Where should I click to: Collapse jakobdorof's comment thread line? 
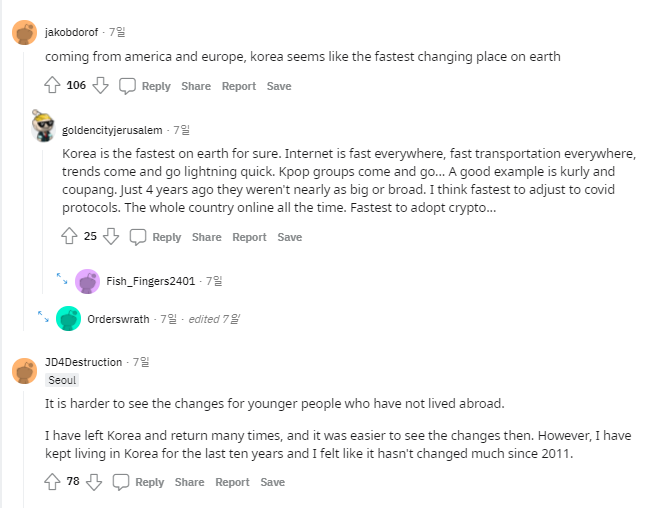23,189
